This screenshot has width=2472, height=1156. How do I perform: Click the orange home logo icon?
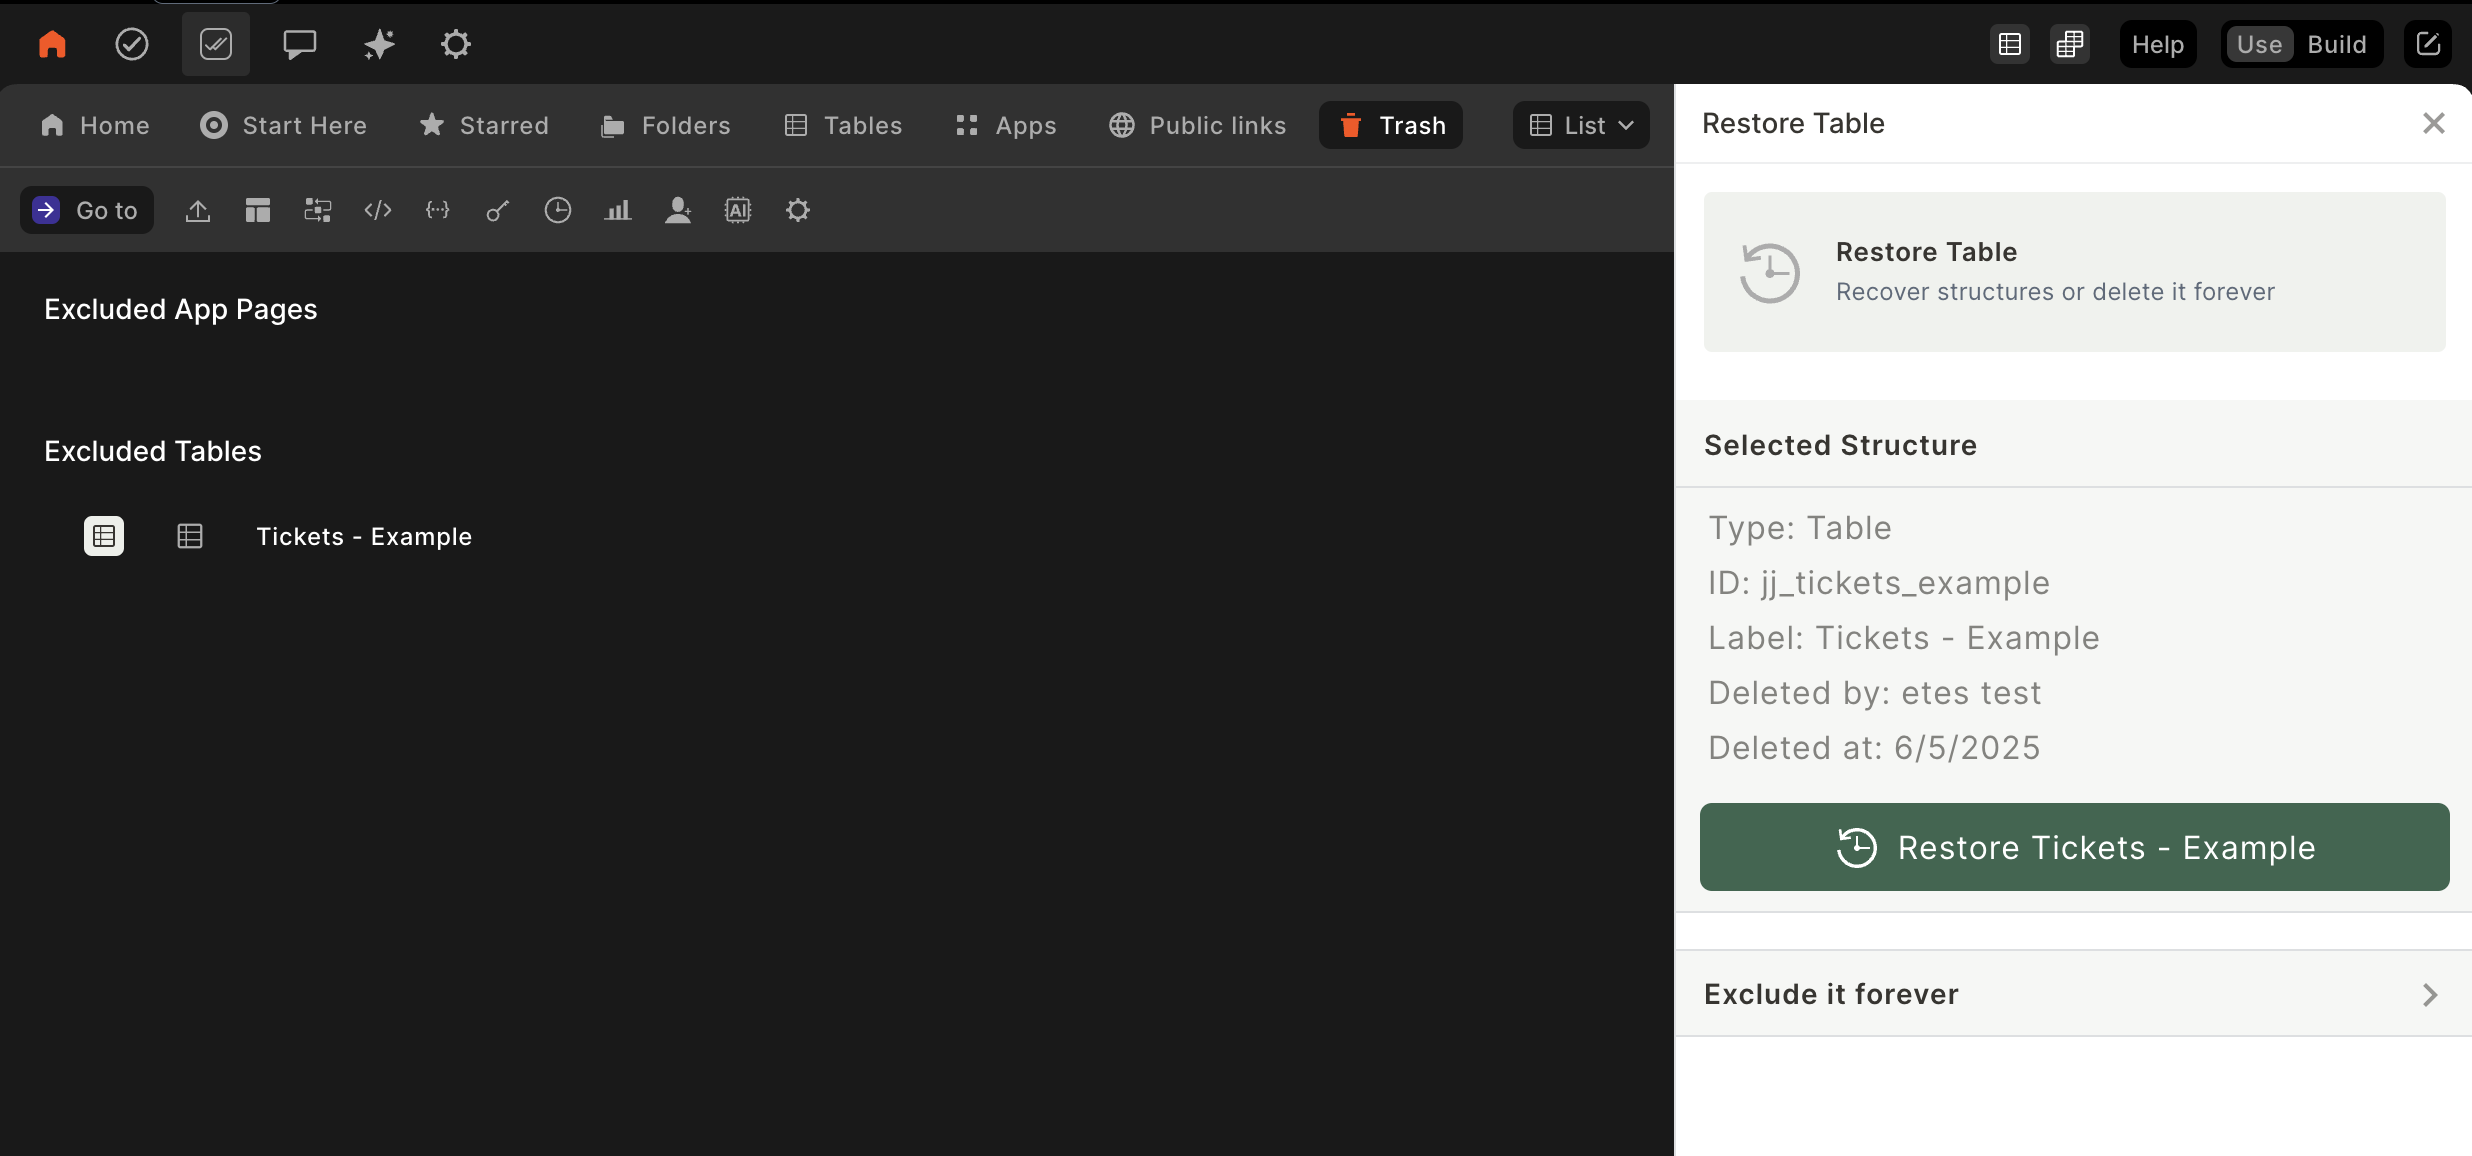52,44
